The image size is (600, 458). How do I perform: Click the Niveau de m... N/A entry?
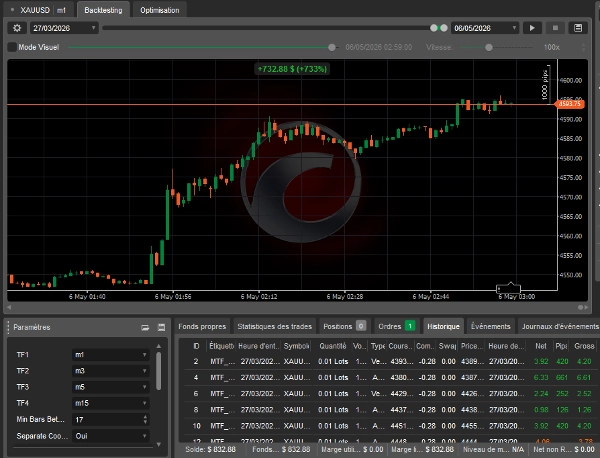(x=493, y=449)
